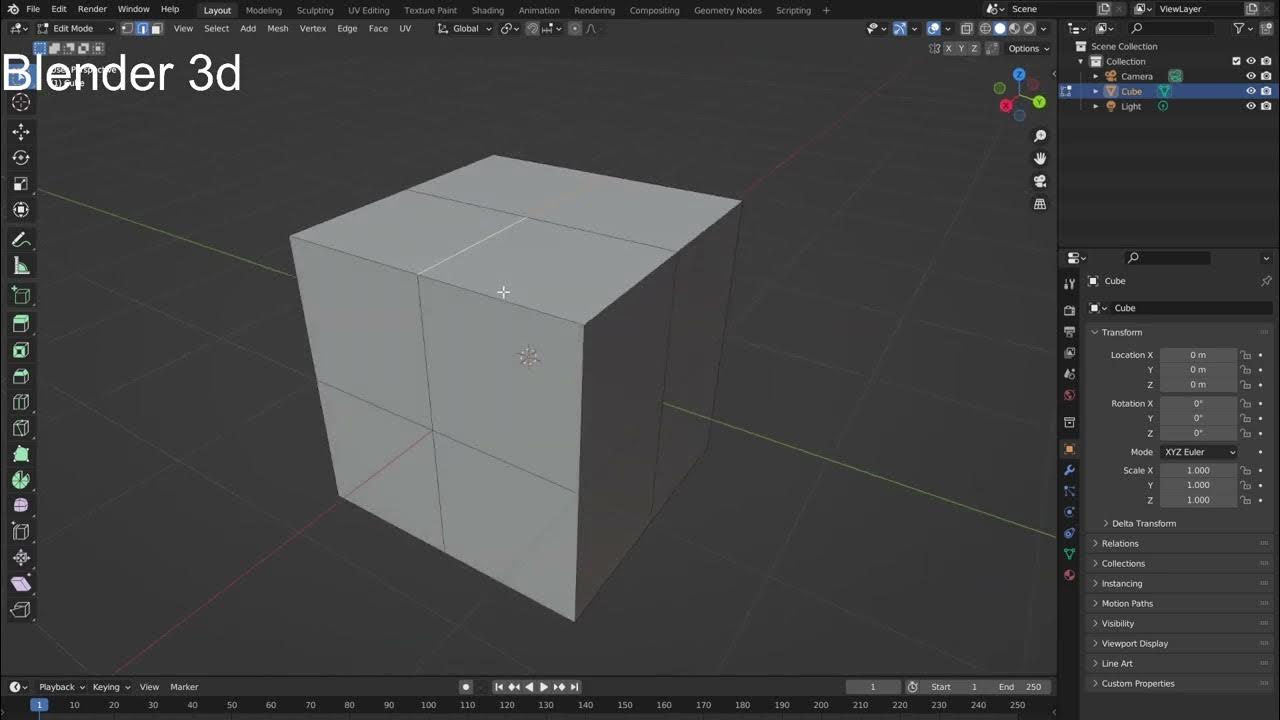The image size is (1280, 720).
Task: Toggle snapping magnet
Action: [532, 29]
